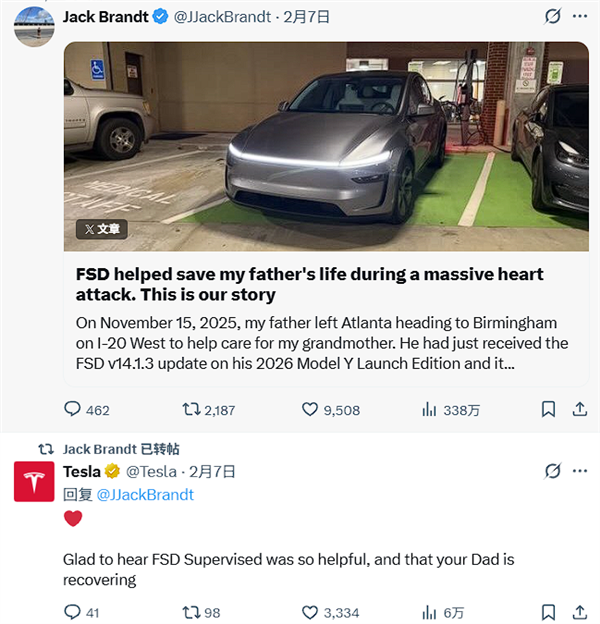Repost Tesla's reply with 98 reposts

pyautogui.click(x=190, y=612)
